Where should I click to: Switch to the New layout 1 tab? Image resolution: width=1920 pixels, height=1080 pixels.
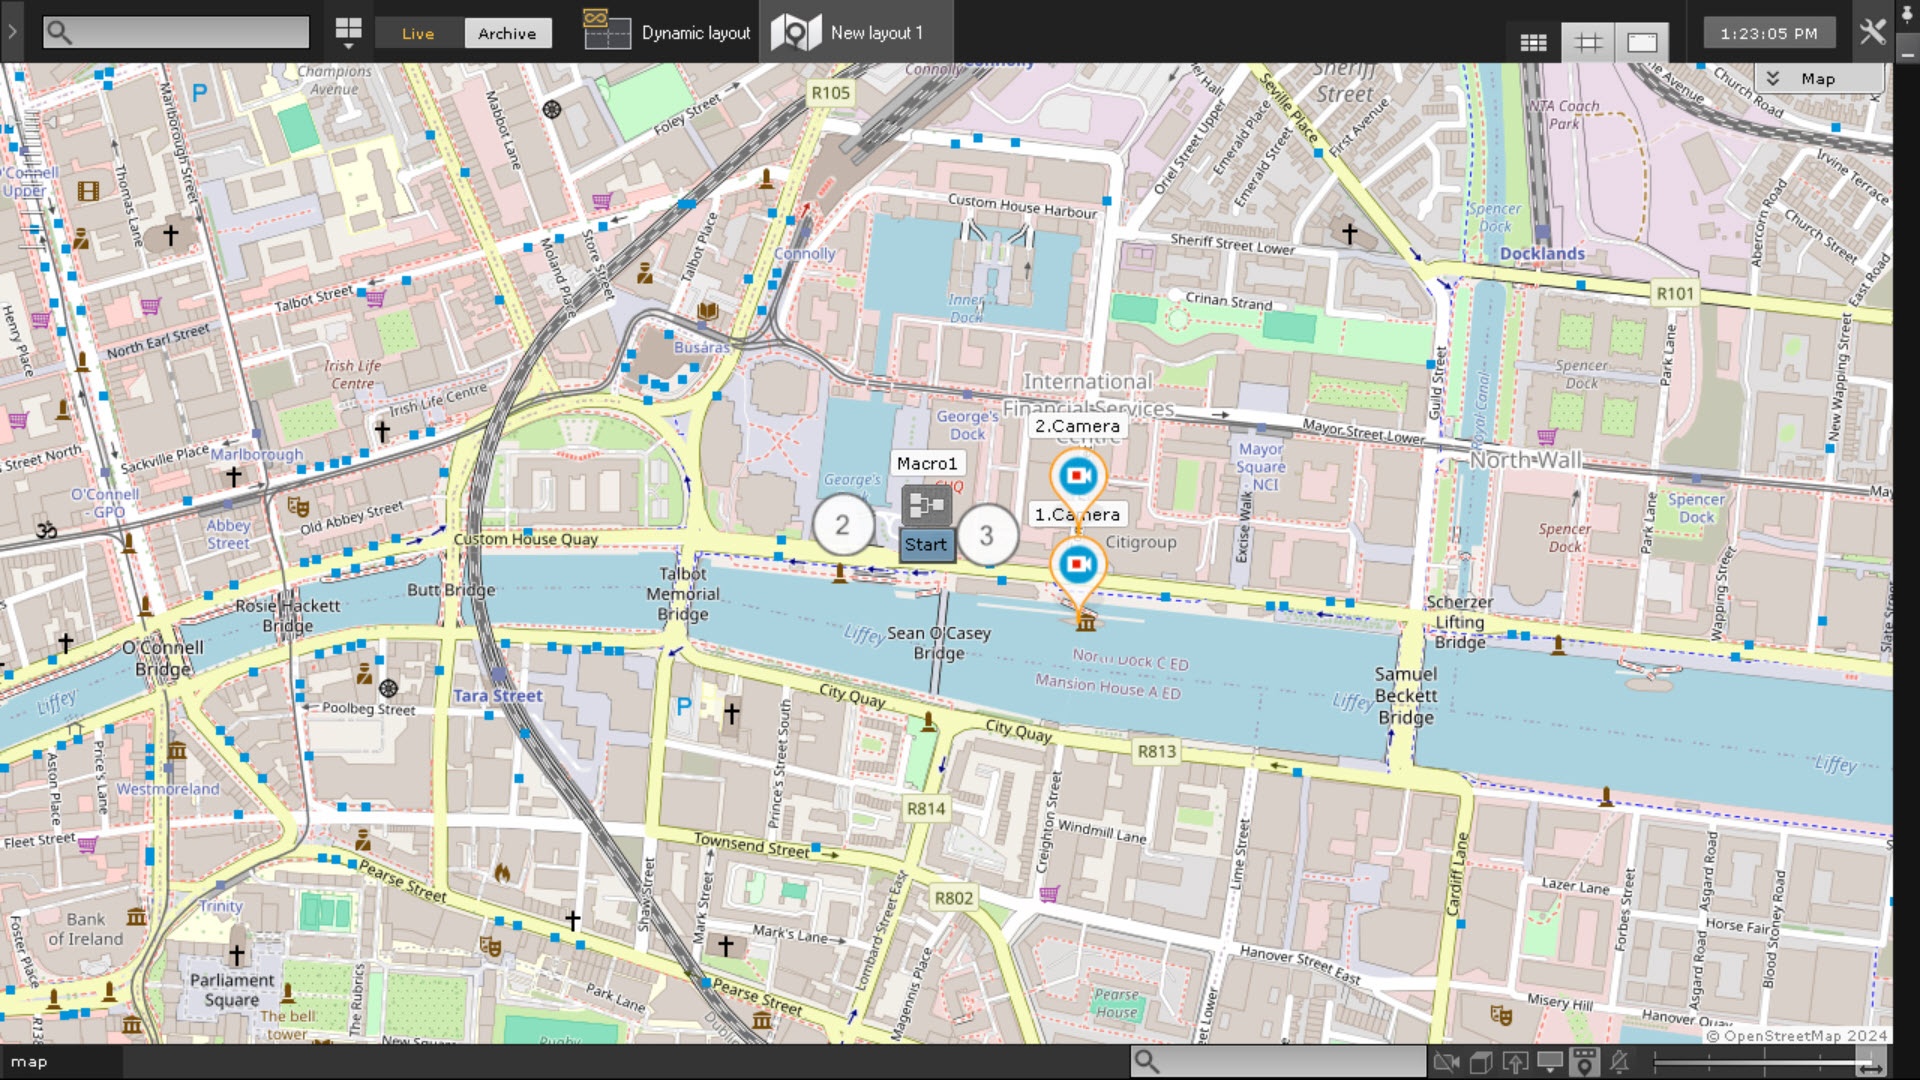pyautogui.click(x=856, y=33)
